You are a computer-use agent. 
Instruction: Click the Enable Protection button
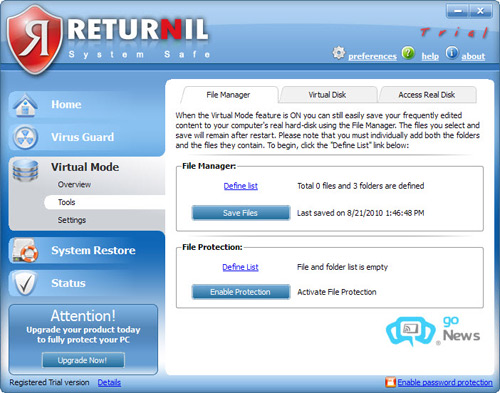pos(241,292)
